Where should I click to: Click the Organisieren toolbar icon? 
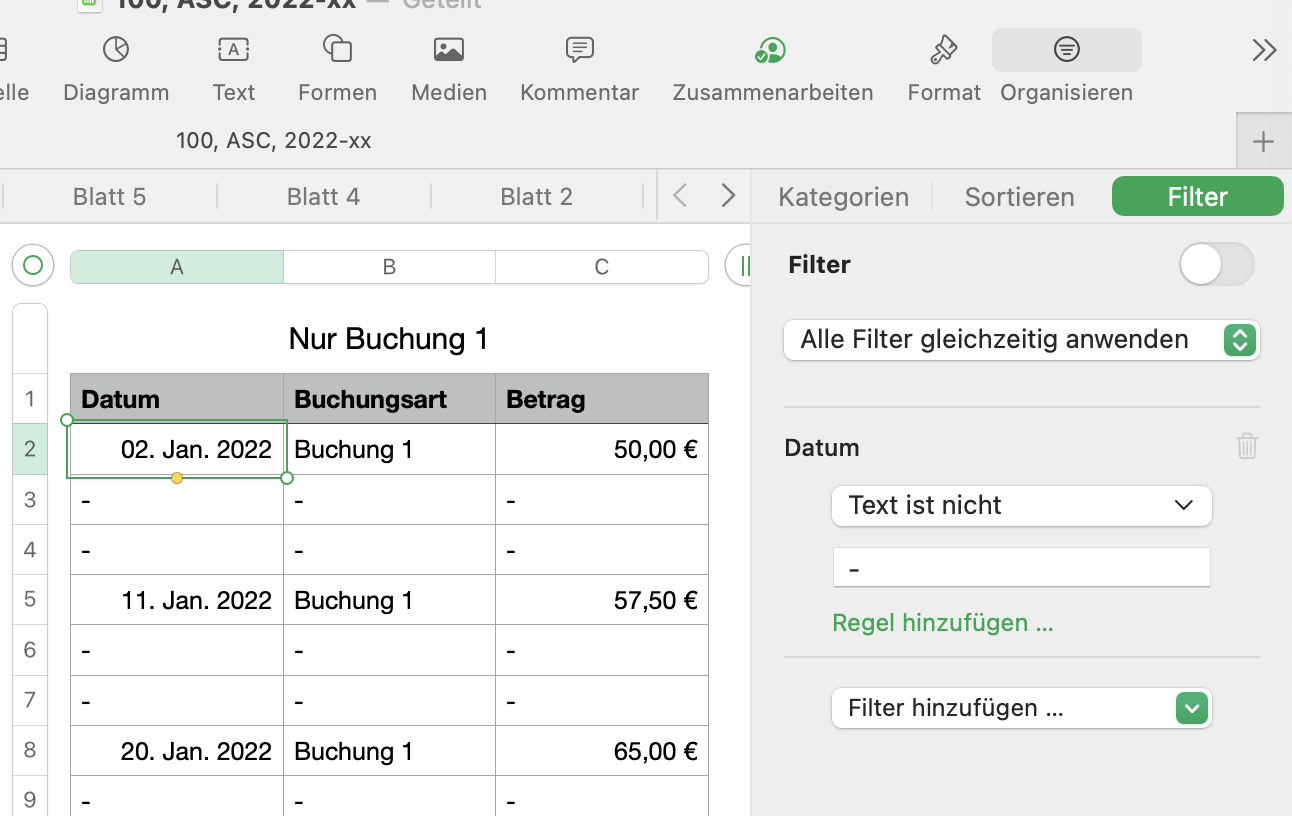(1066, 50)
